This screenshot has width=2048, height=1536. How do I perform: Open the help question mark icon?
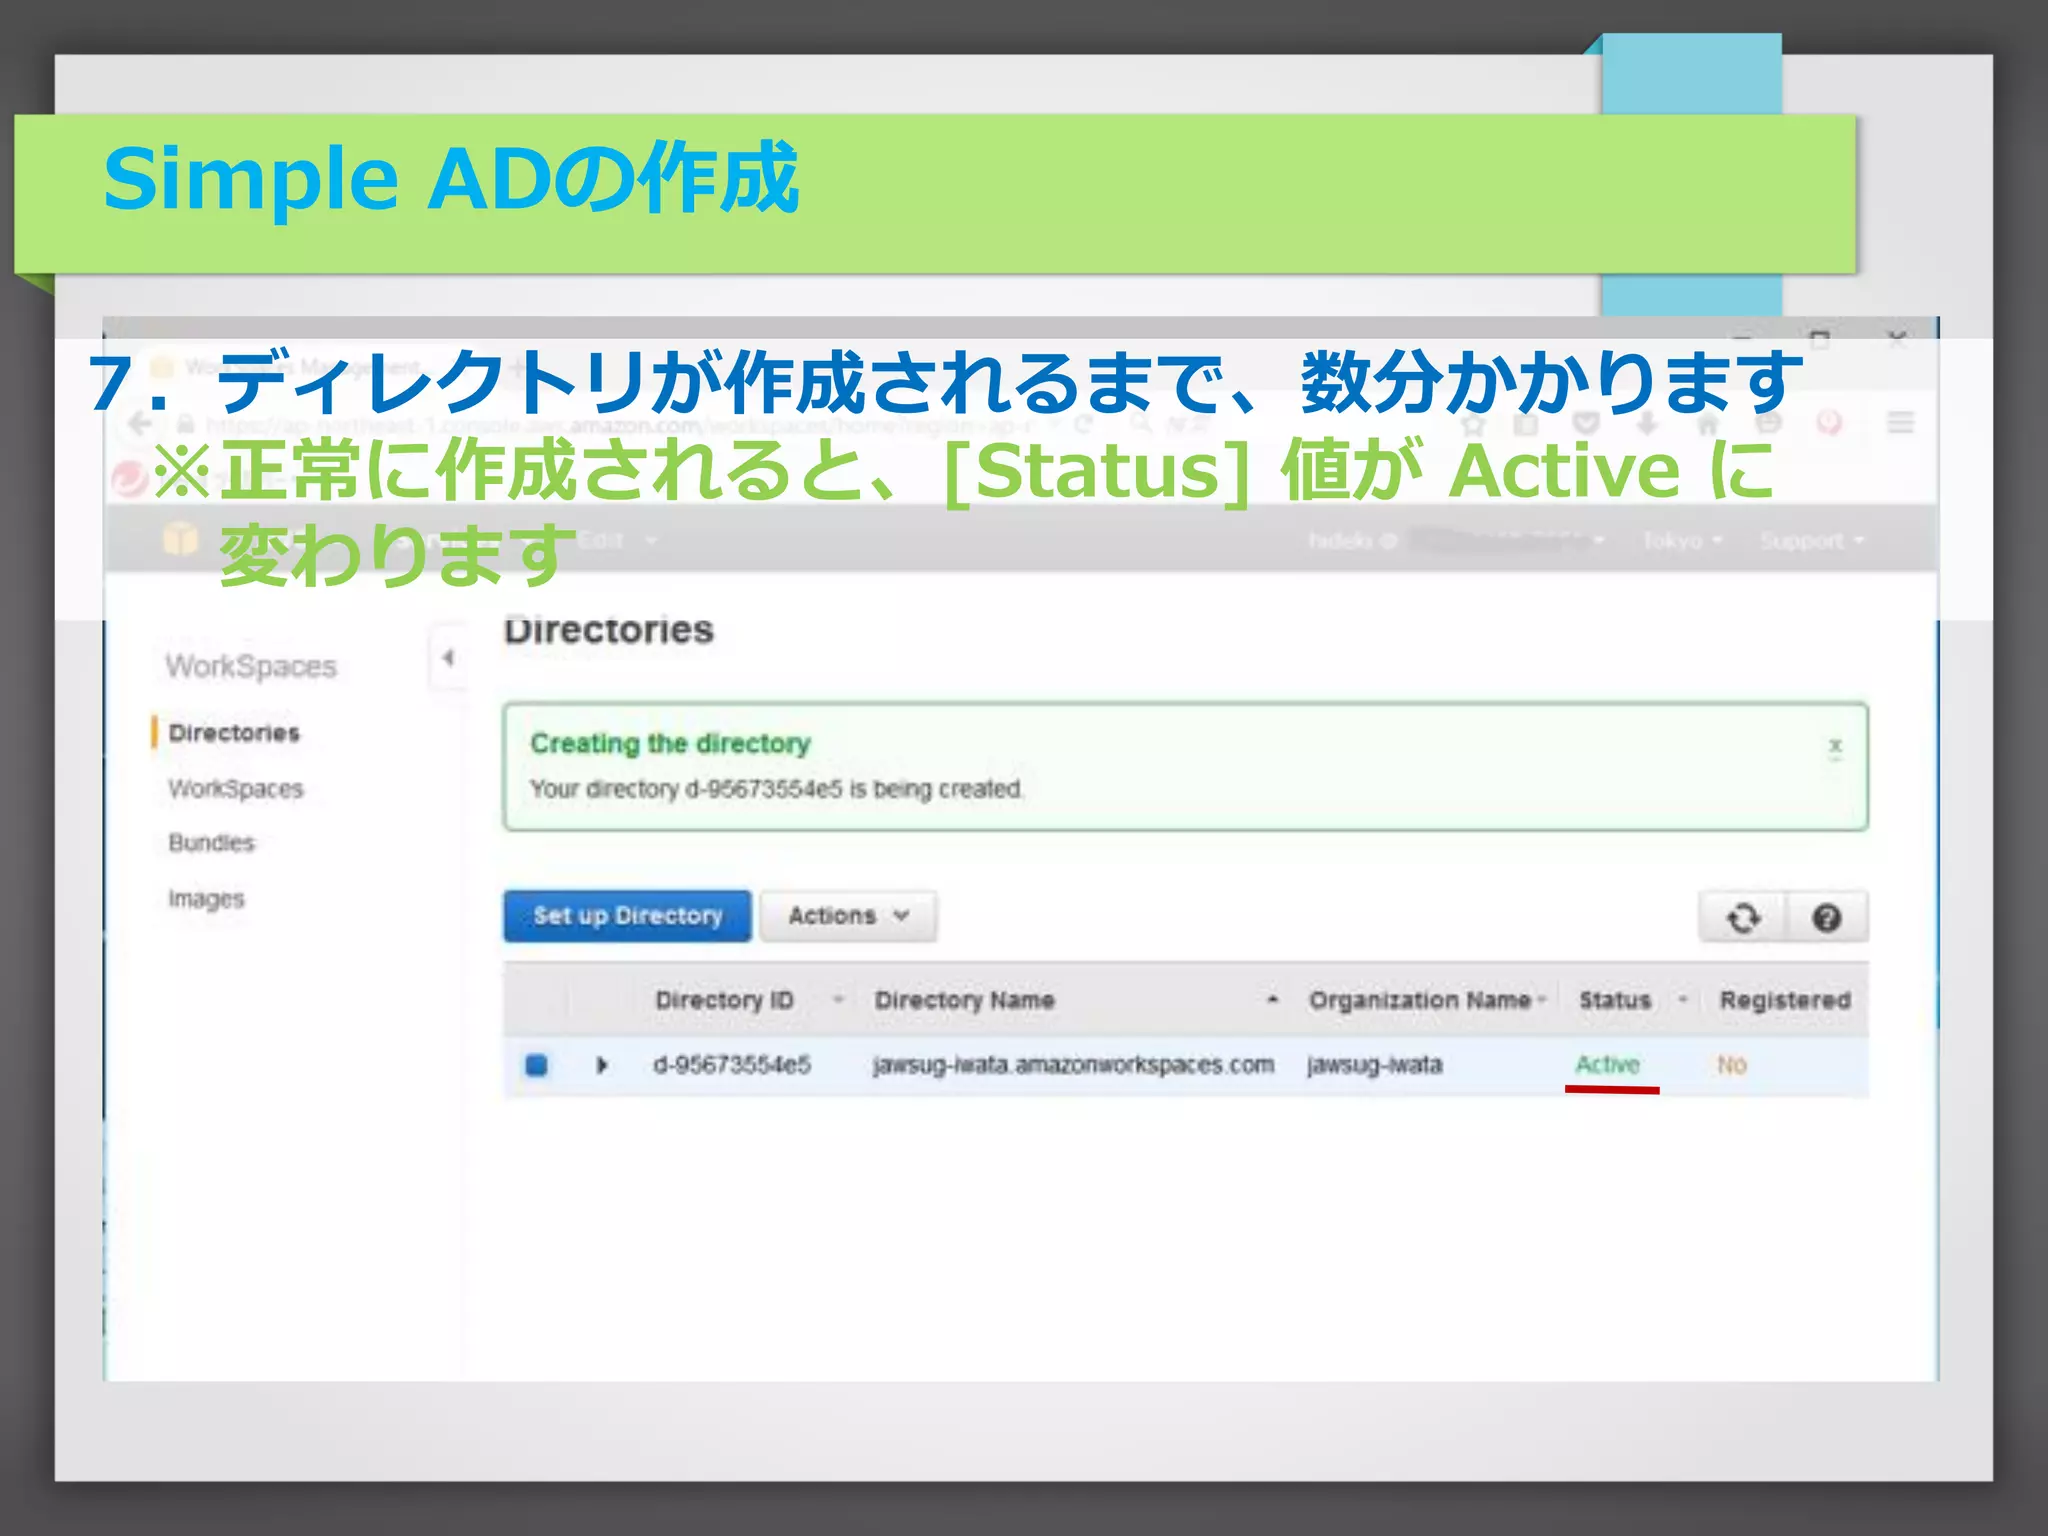point(1826,917)
